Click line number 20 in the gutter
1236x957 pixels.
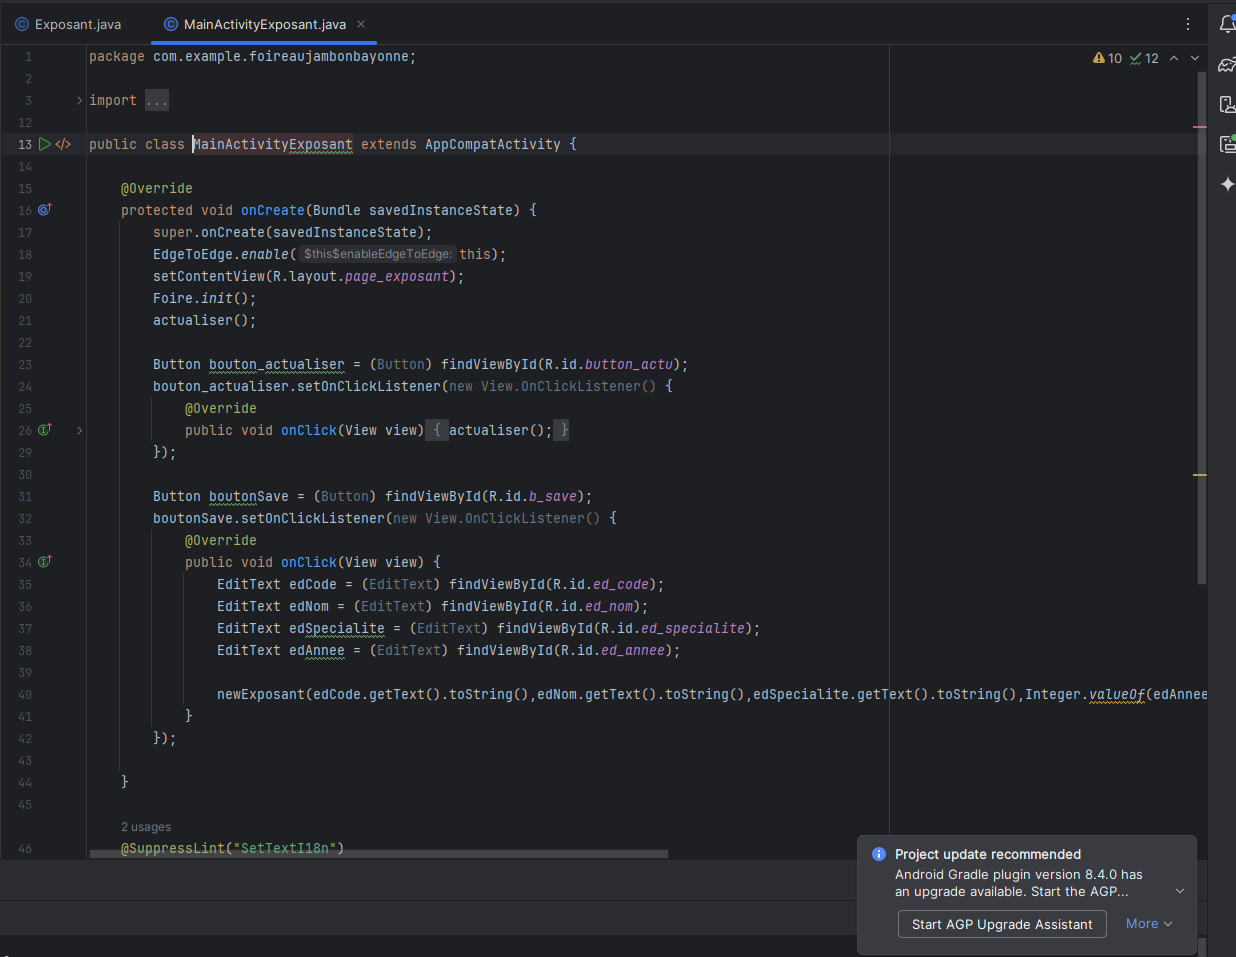point(25,298)
